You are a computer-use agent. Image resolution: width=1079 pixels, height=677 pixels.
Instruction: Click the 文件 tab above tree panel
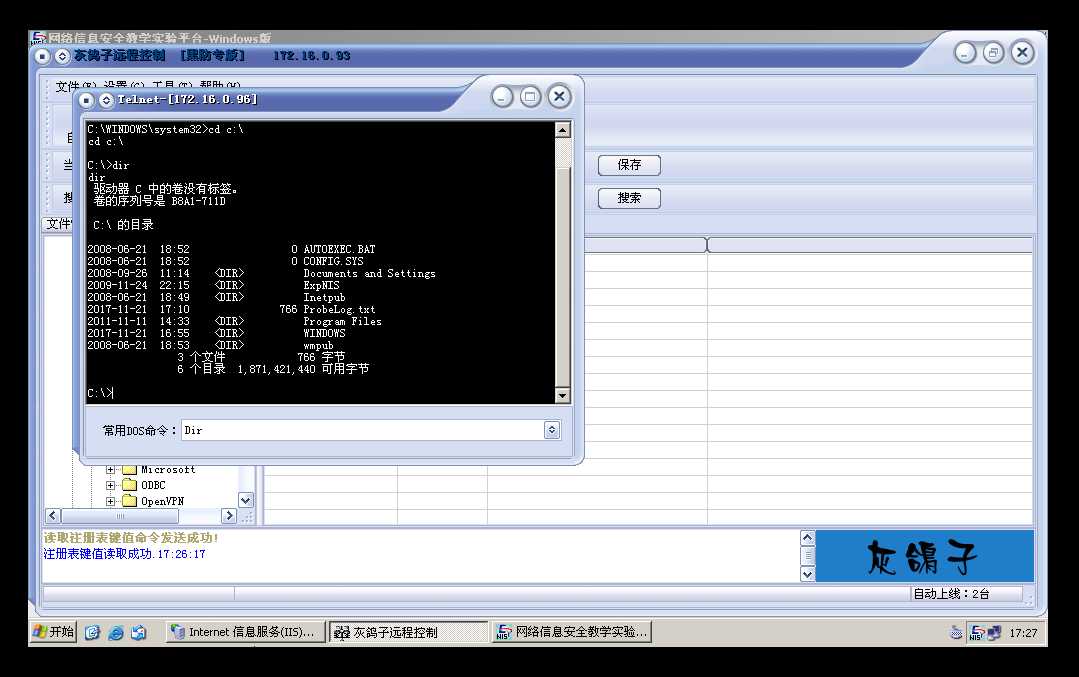(58, 224)
